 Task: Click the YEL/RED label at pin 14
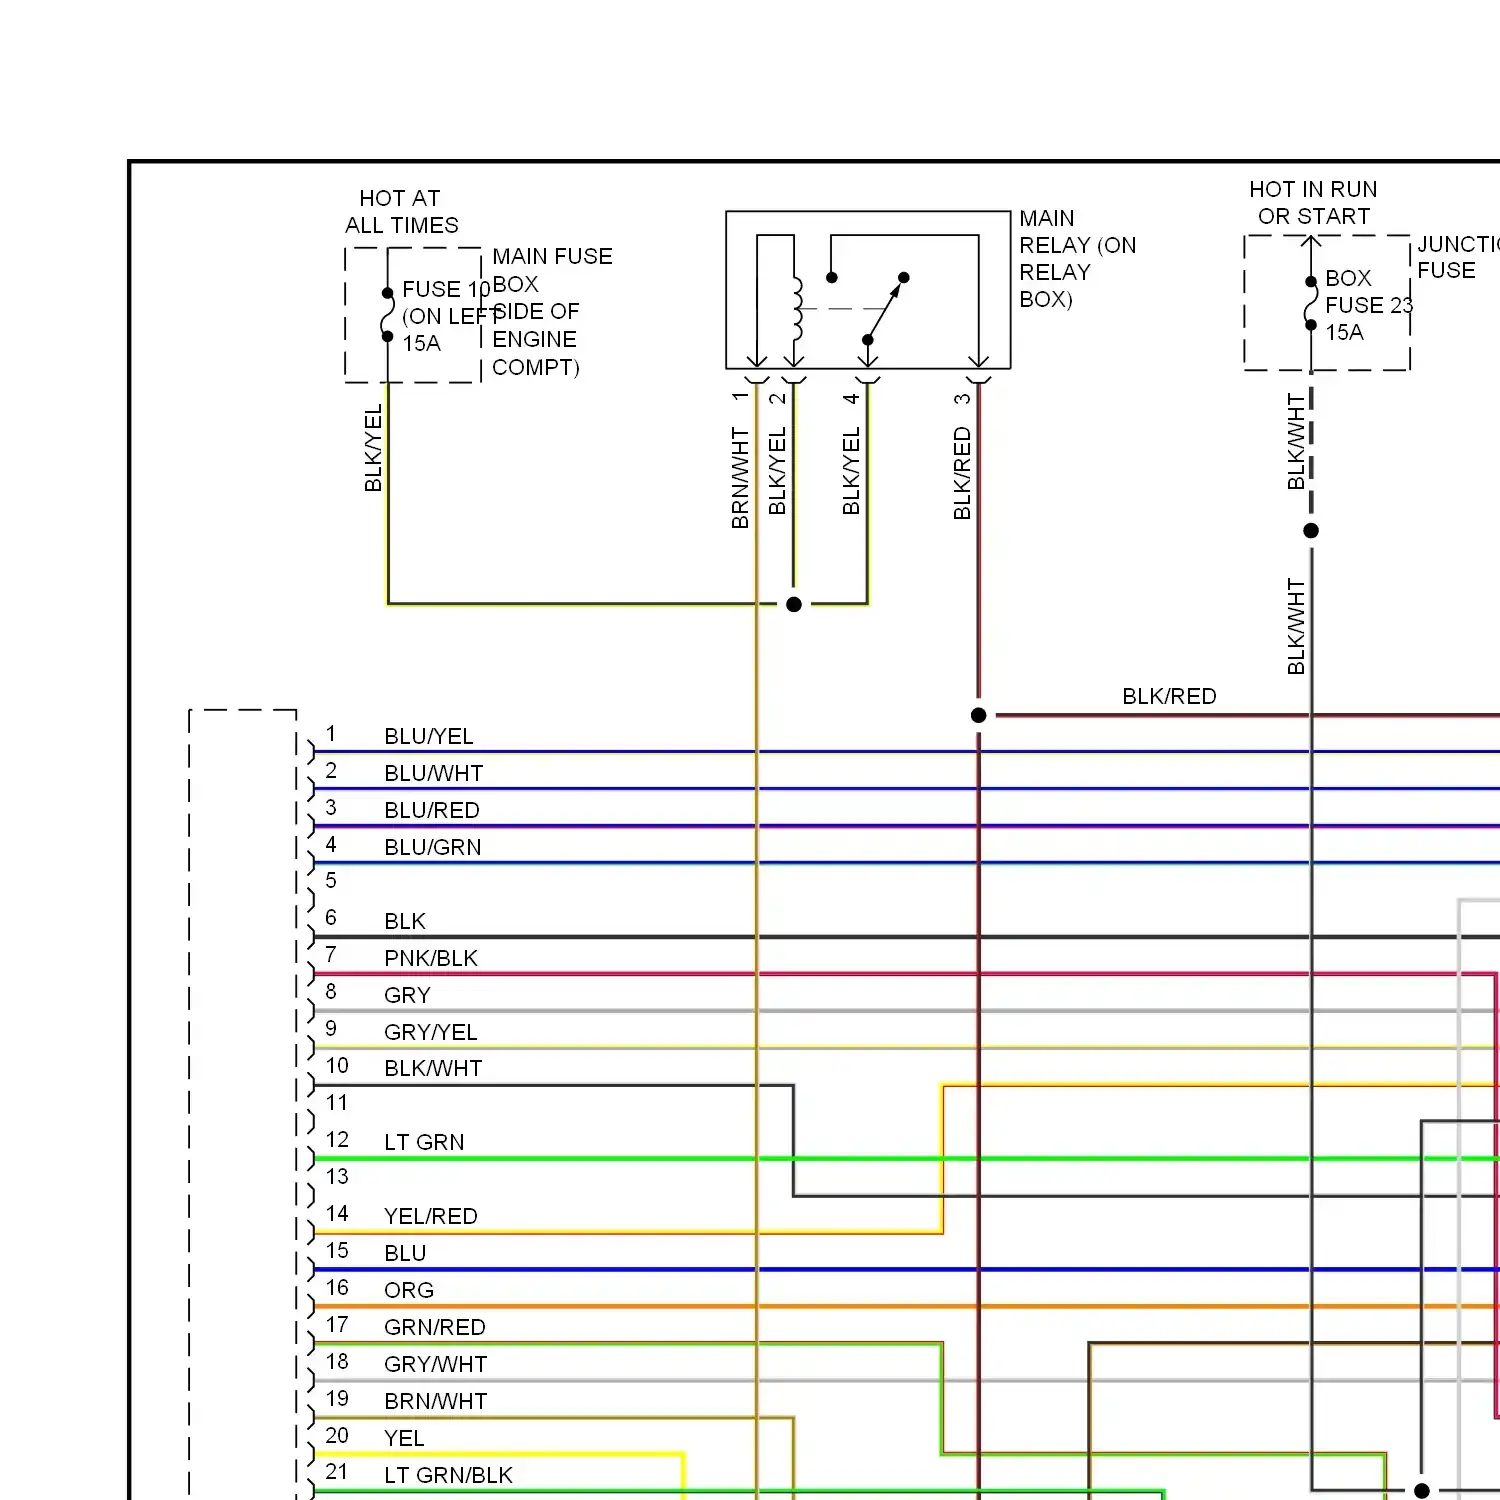tap(431, 1216)
